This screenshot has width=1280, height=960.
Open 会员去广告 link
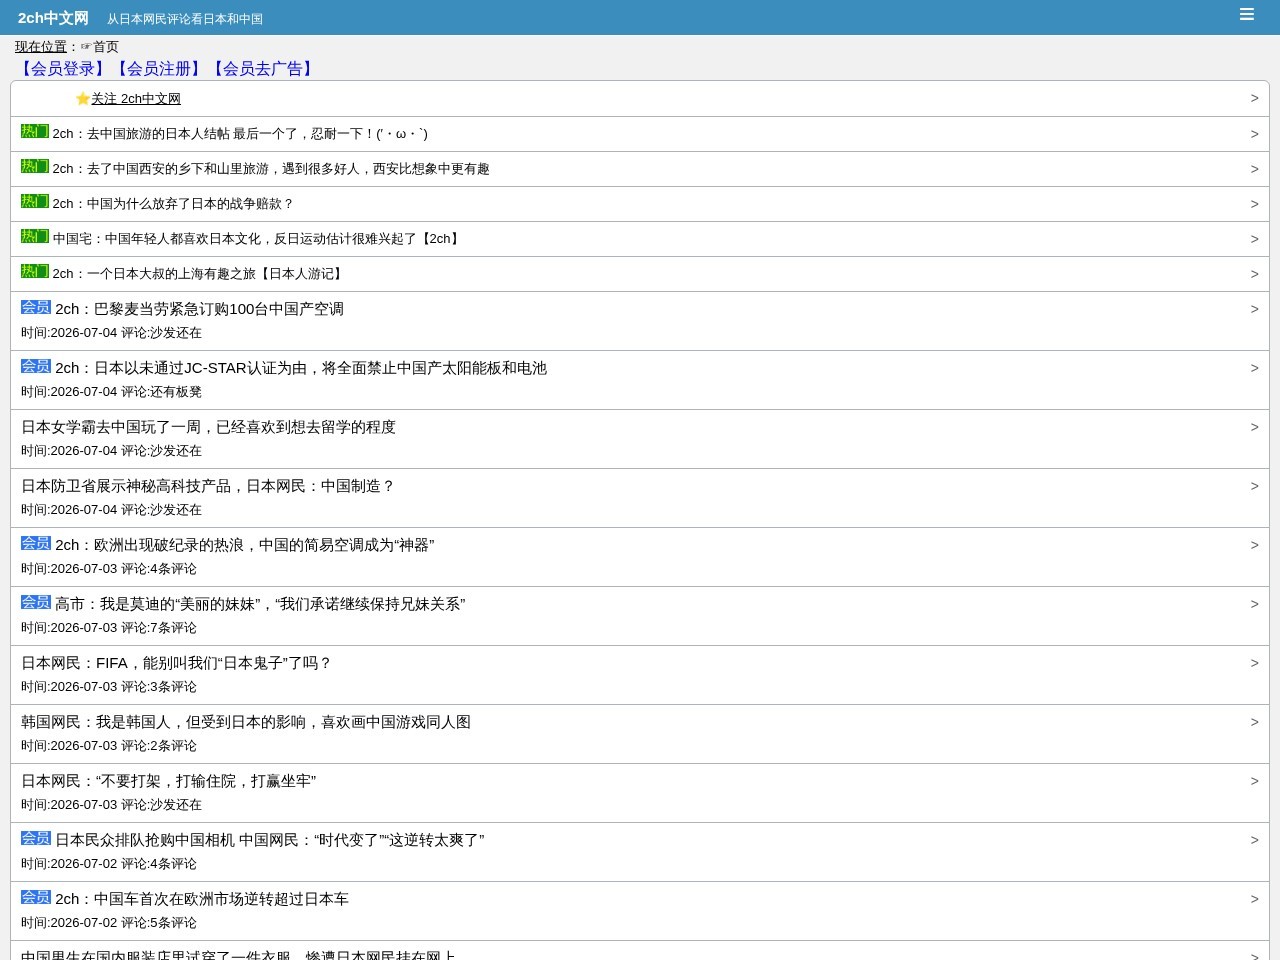[x=262, y=69]
